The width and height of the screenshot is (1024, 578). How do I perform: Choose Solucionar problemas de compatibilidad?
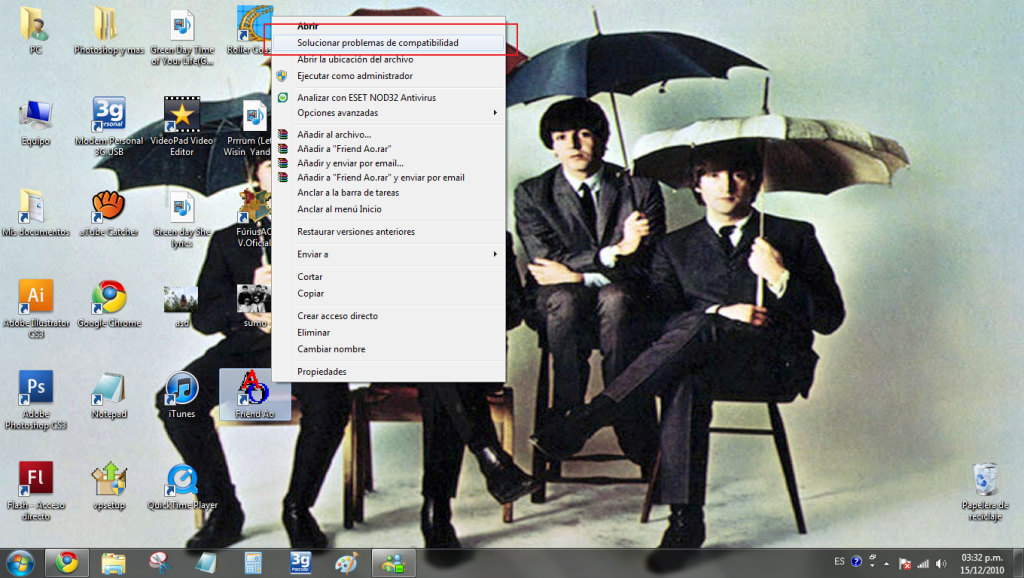(x=389, y=42)
